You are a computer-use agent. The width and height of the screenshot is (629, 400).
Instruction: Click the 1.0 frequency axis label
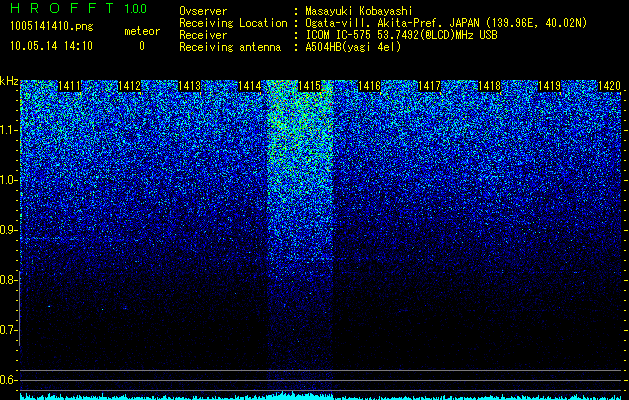[8, 180]
